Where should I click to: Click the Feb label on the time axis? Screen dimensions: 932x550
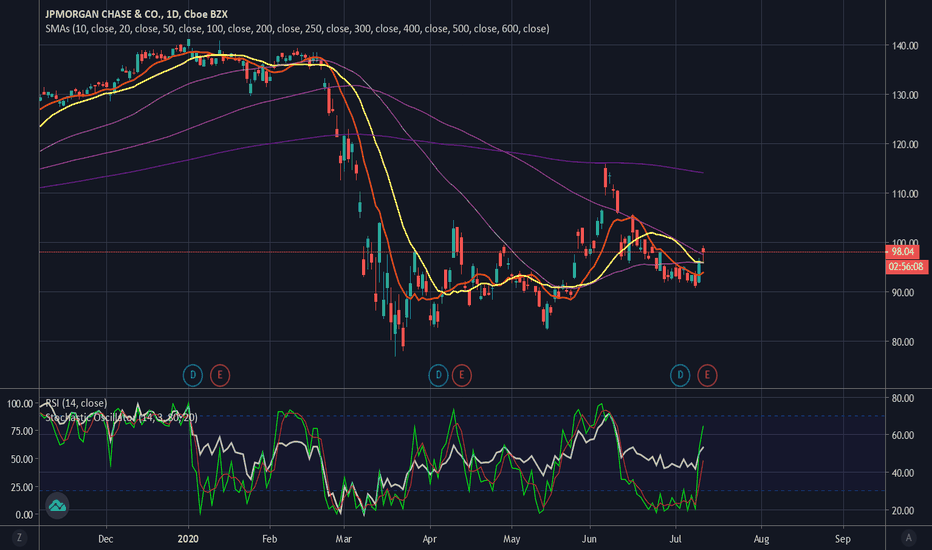tap(270, 539)
